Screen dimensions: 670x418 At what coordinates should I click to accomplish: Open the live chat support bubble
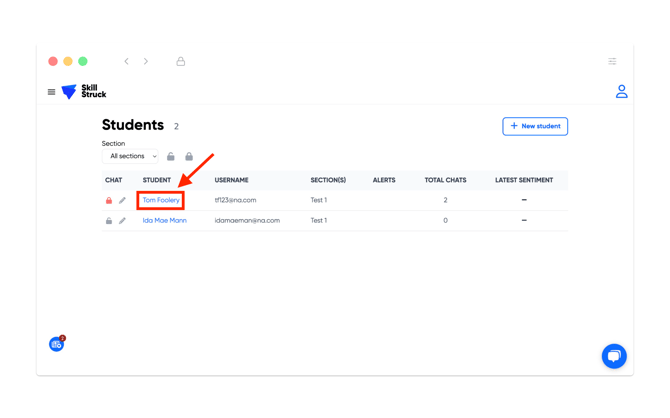click(614, 356)
